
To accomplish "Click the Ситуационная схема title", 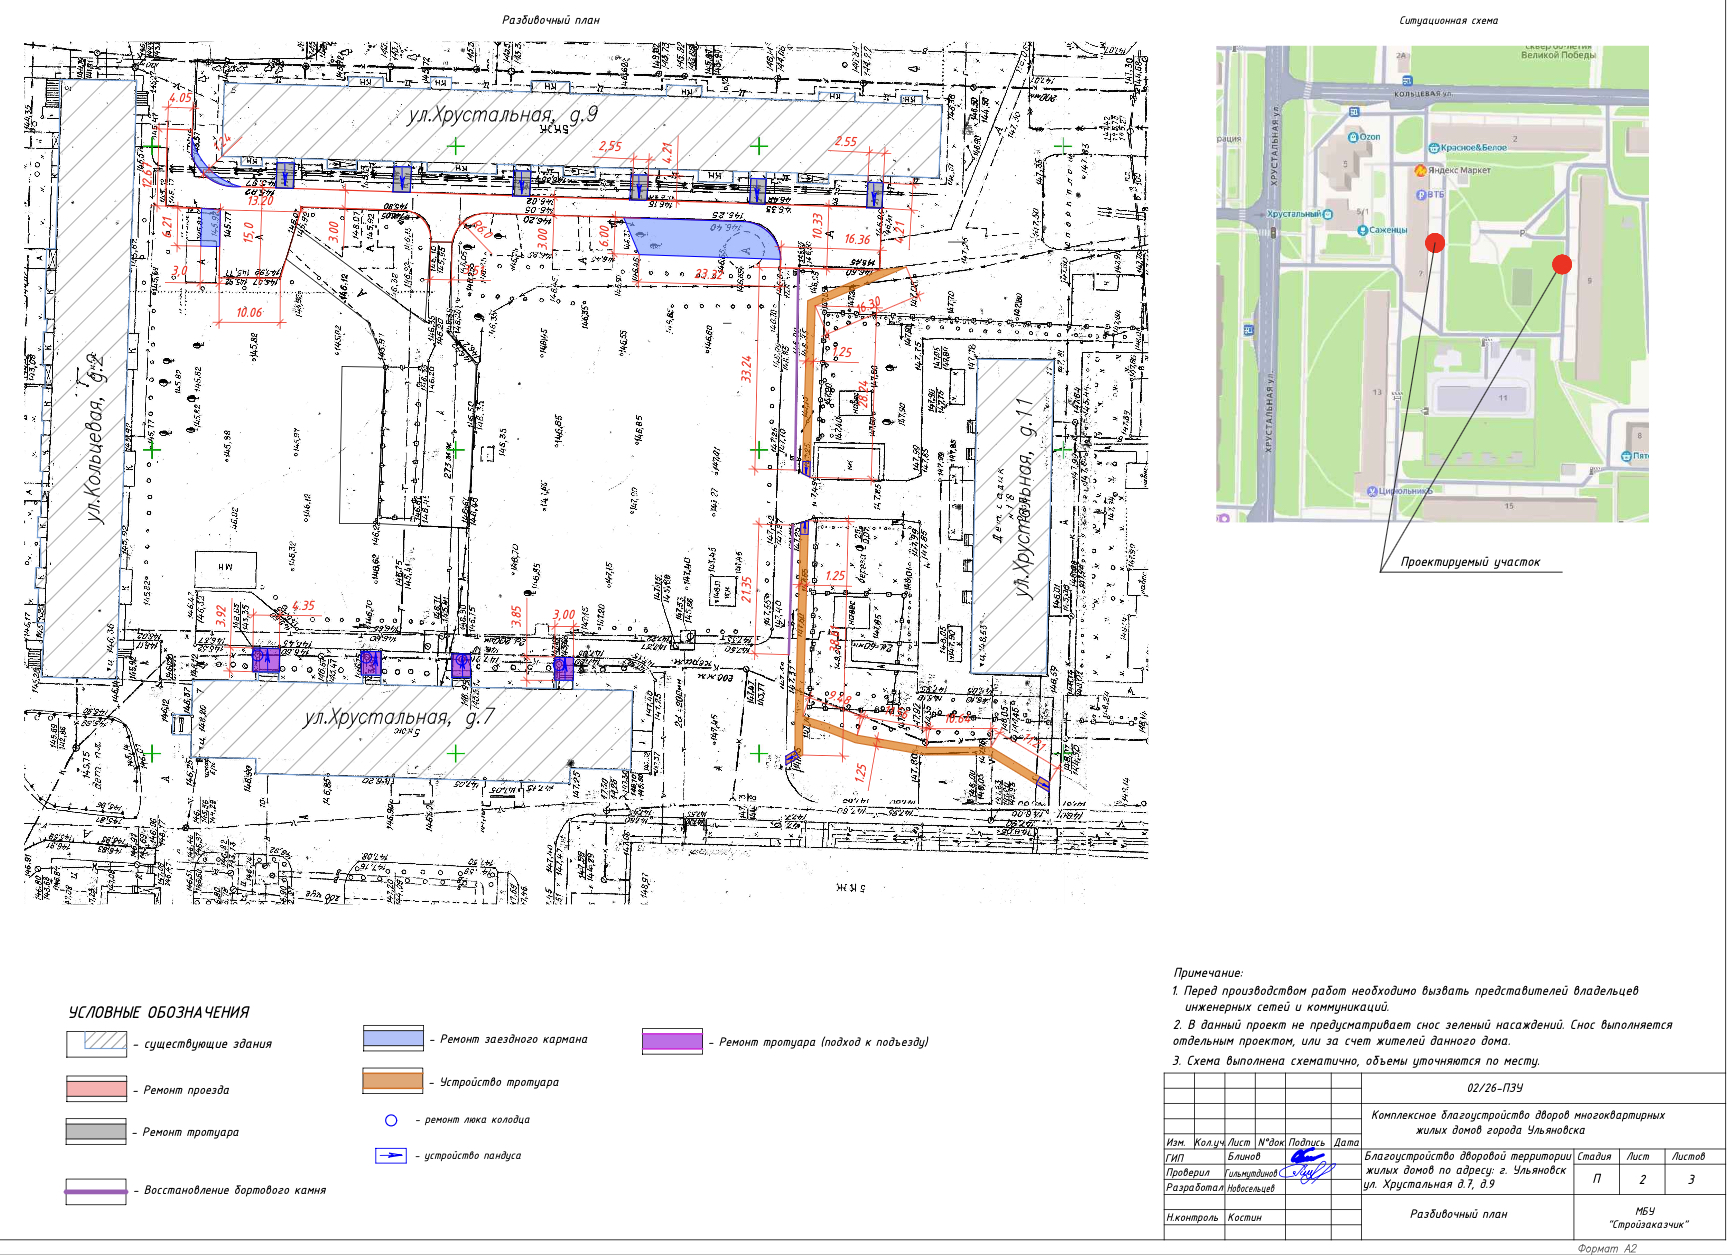I will 1448,20.
